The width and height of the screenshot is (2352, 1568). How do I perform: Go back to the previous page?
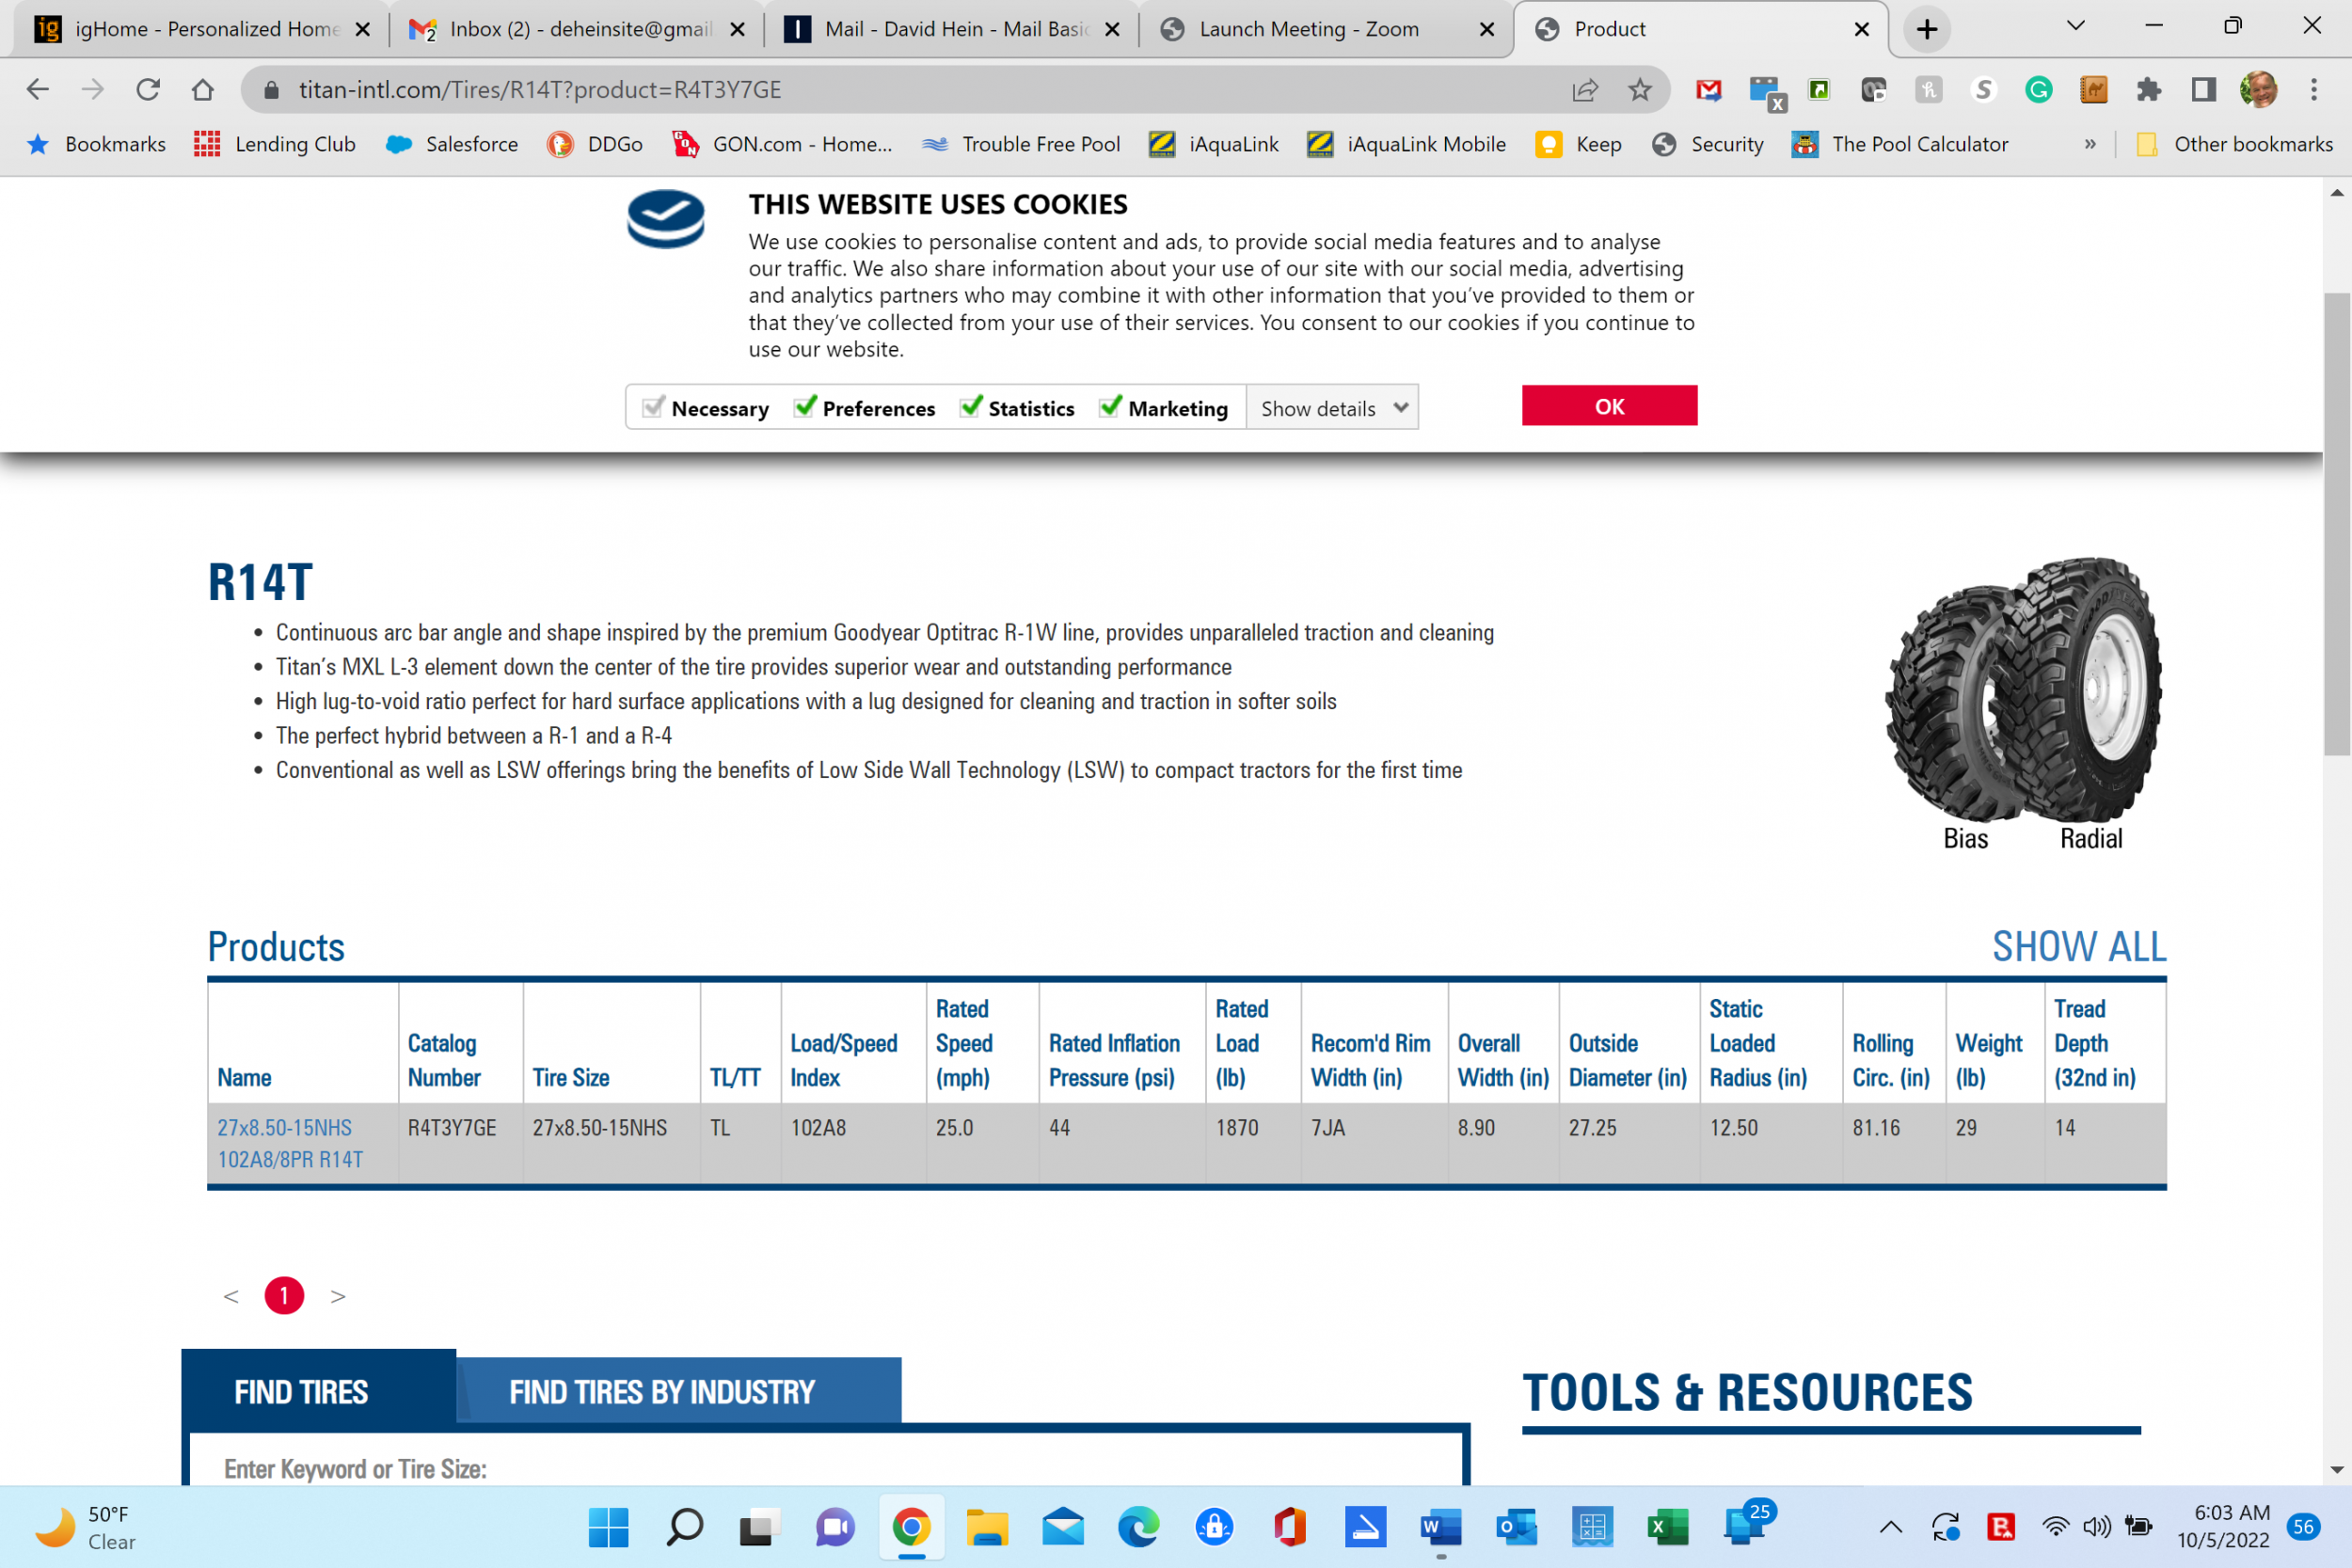coord(38,90)
